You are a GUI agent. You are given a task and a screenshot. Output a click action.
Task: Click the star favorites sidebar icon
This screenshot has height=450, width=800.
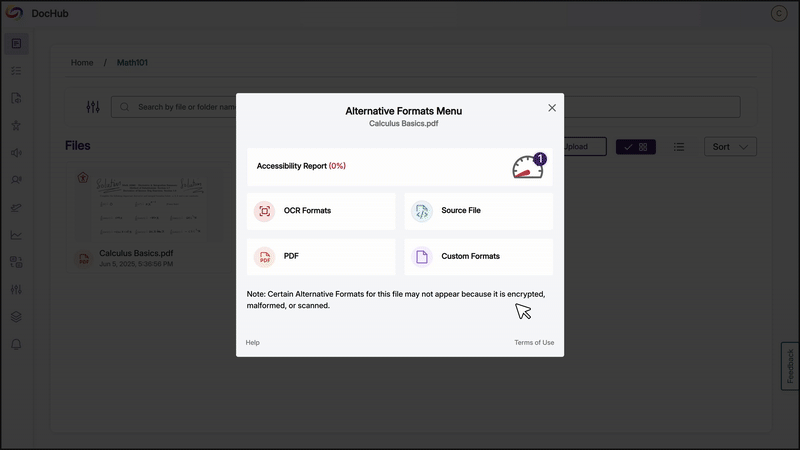tap(16, 126)
